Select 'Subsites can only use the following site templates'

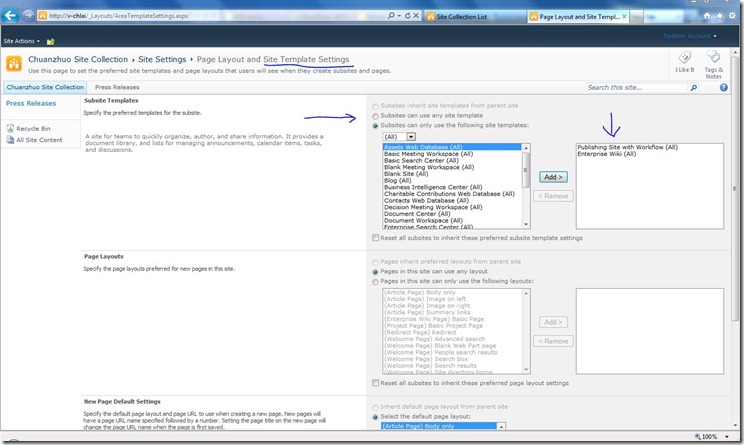(x=375, y=126)
